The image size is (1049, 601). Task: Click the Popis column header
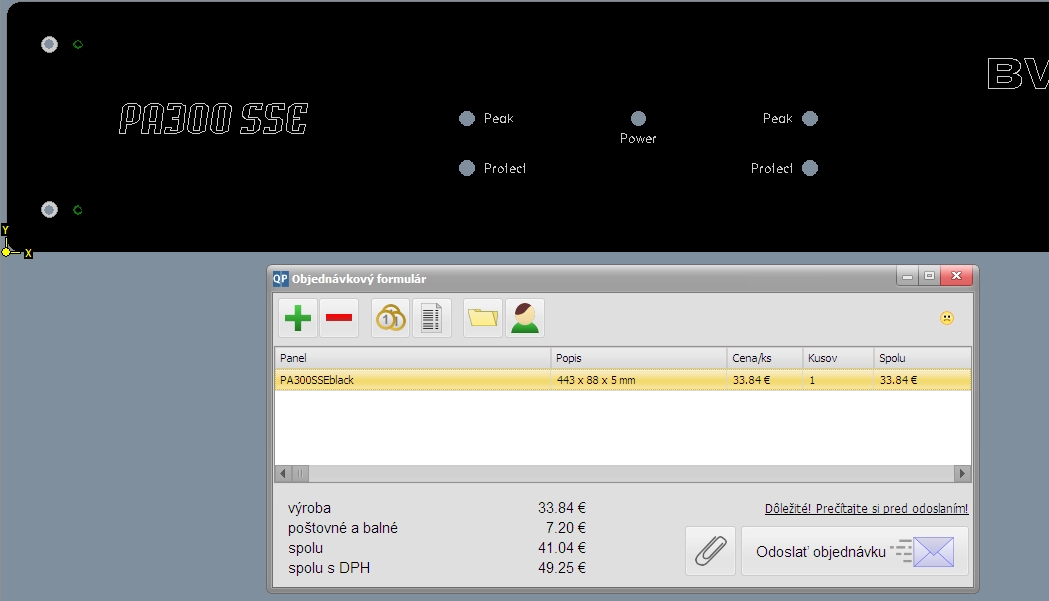[639, 358]
